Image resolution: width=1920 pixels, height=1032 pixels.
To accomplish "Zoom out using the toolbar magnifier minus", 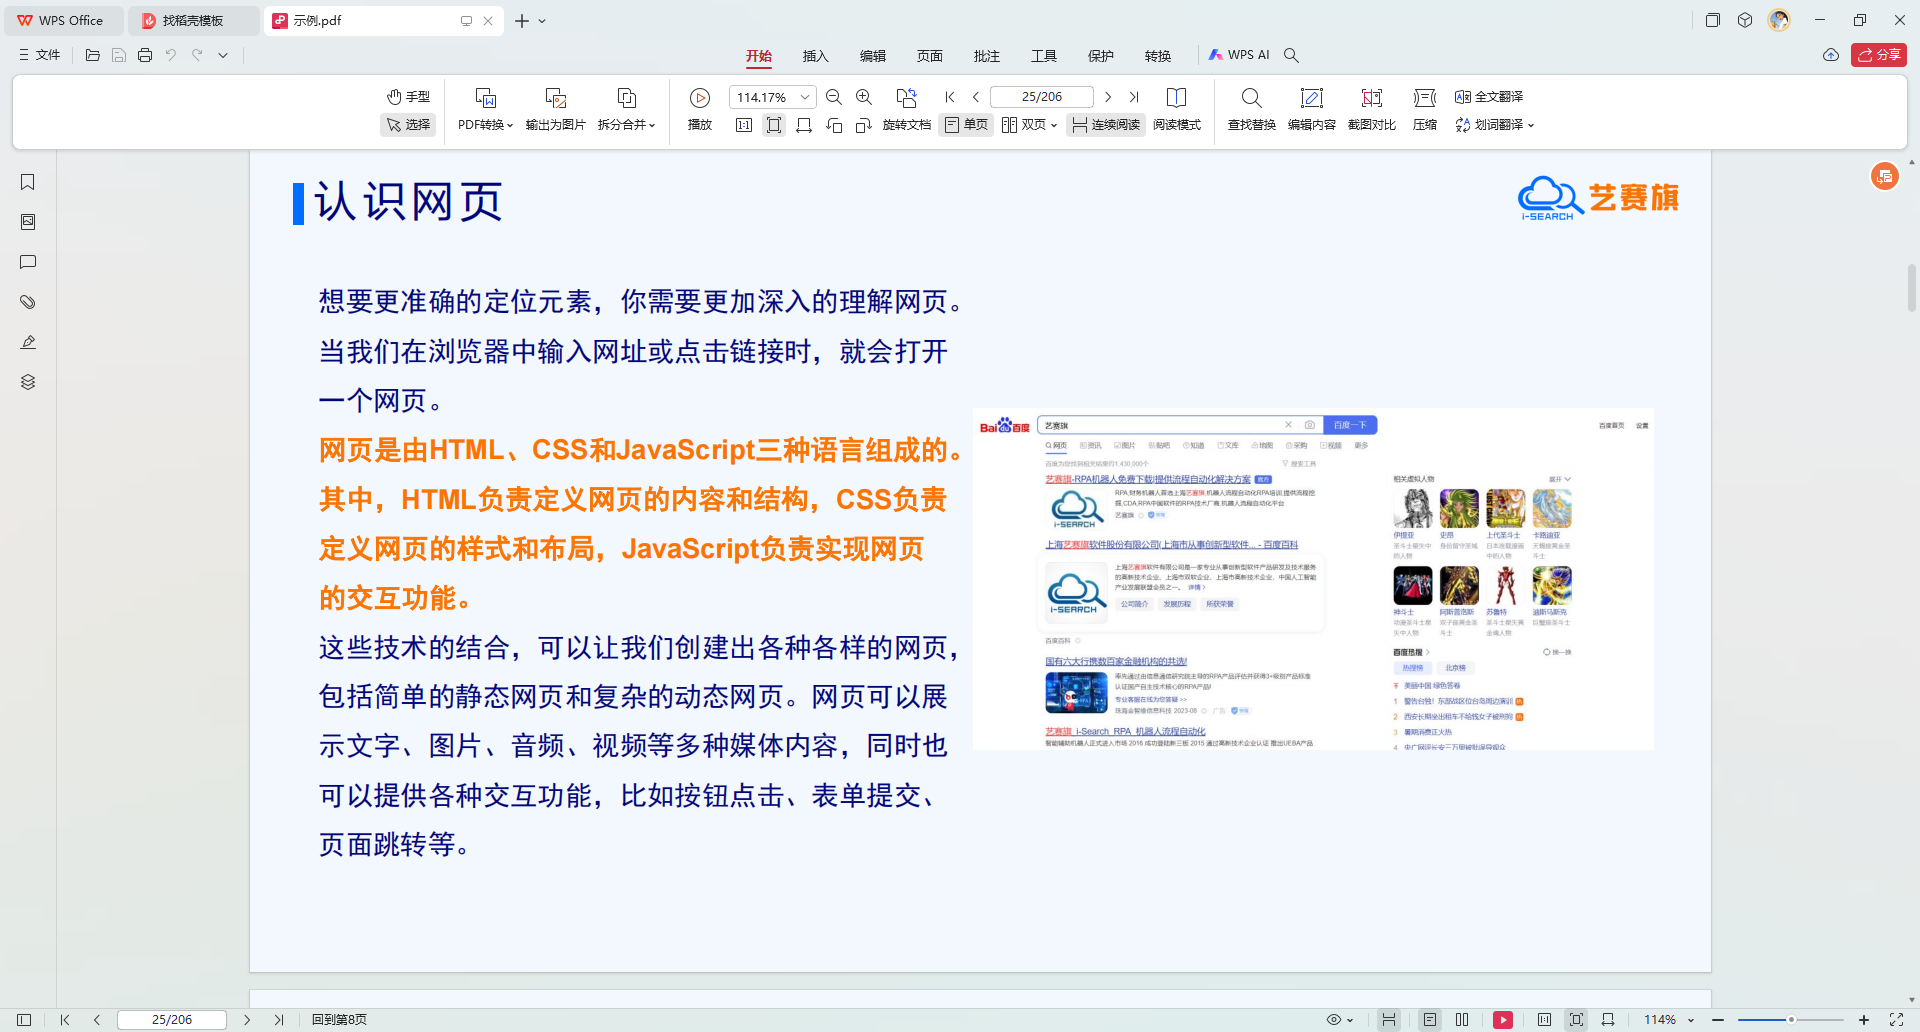I will tap(834, 97).
